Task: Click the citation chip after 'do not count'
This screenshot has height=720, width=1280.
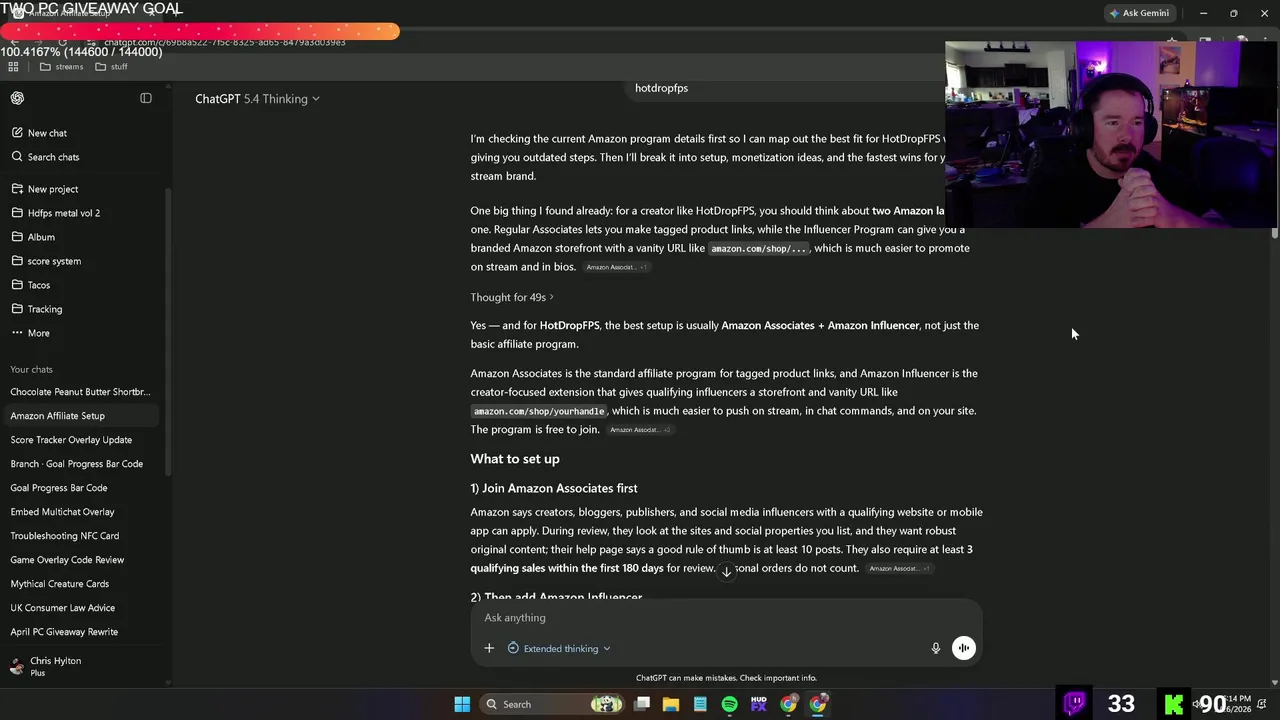Action: (x=899, y=569)
